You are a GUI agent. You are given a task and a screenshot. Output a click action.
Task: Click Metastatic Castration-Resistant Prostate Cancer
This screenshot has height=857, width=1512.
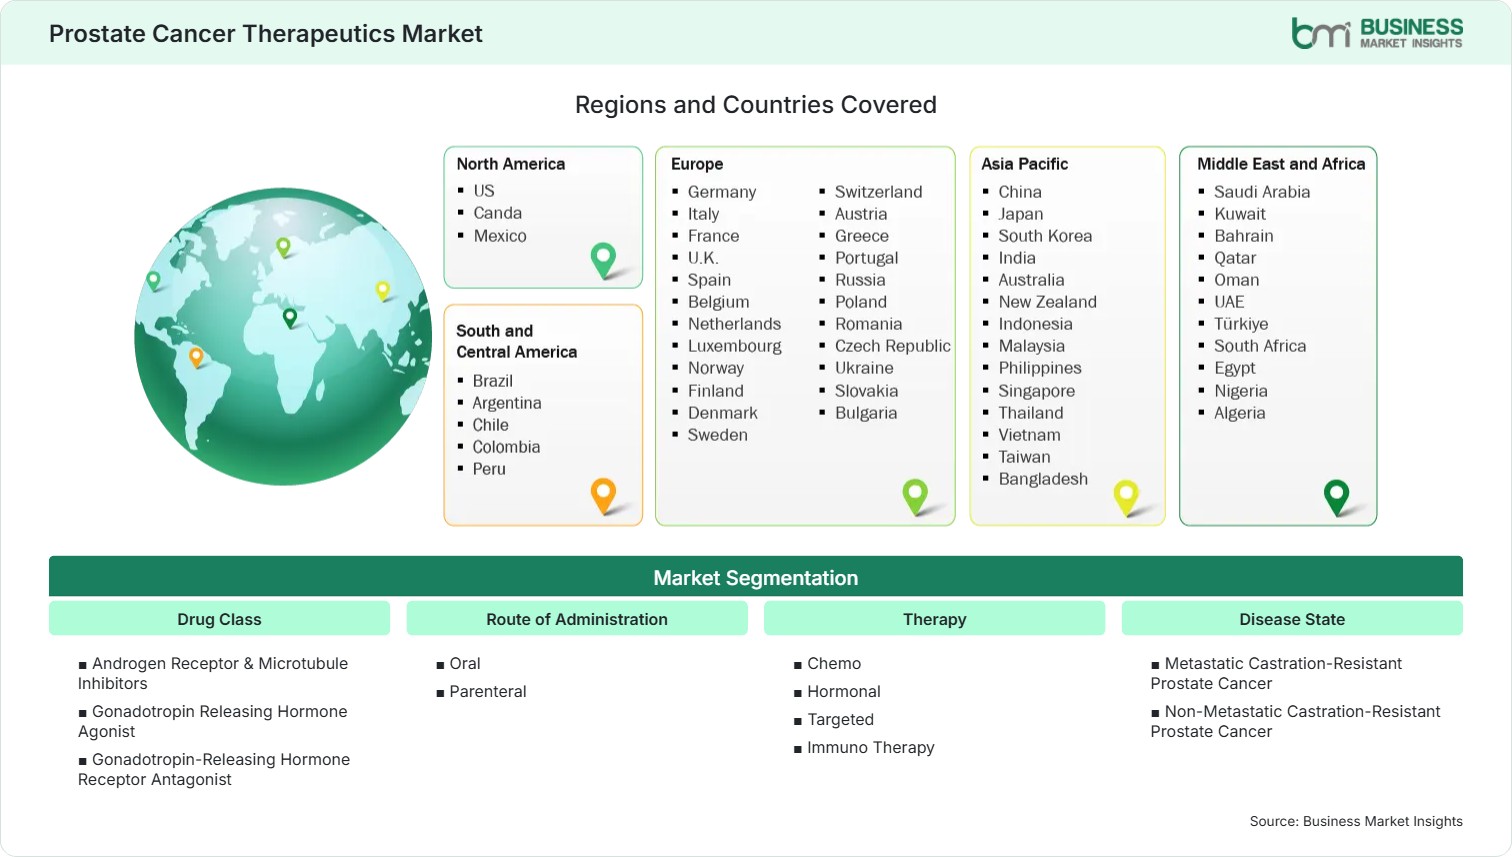point(1276,673)
